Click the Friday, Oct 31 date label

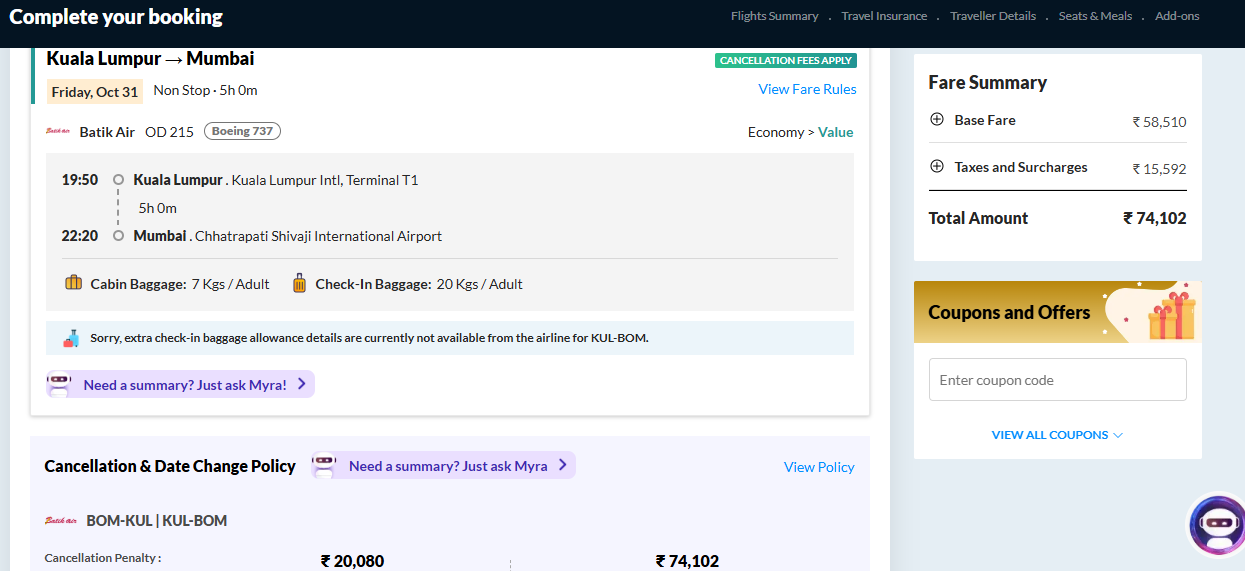95,92
